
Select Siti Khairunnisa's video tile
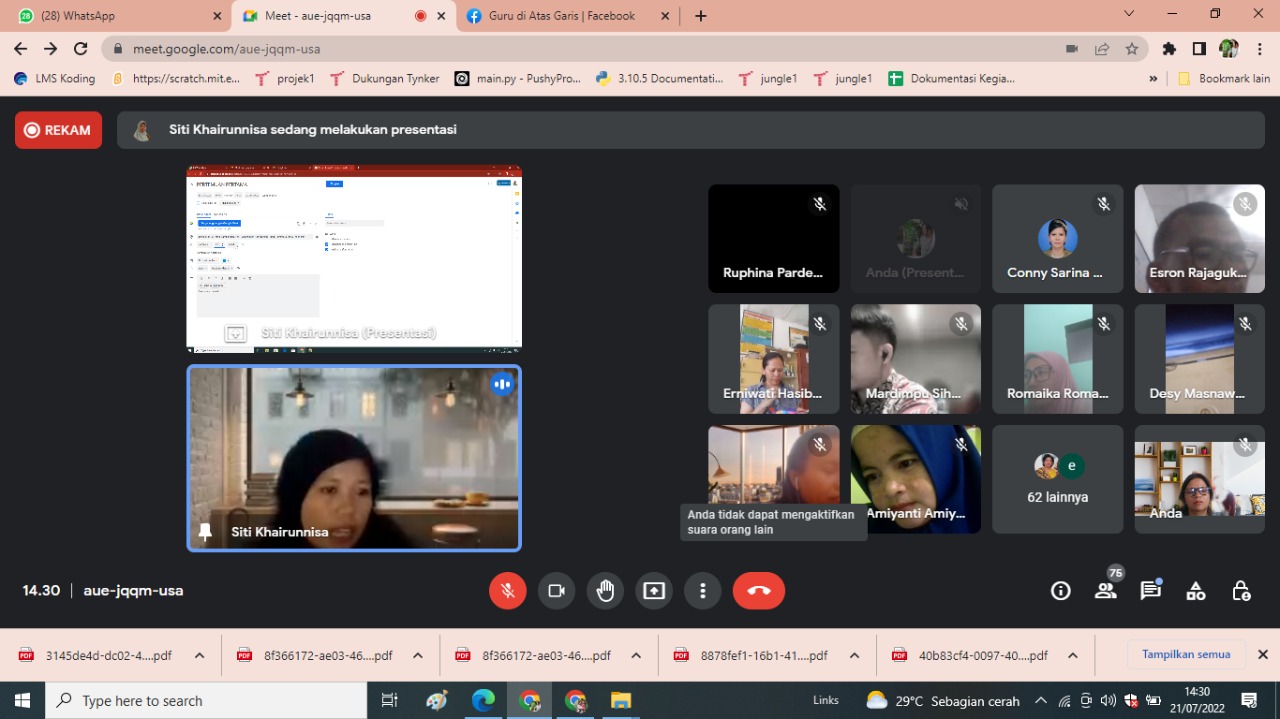(x=354, y=458)
